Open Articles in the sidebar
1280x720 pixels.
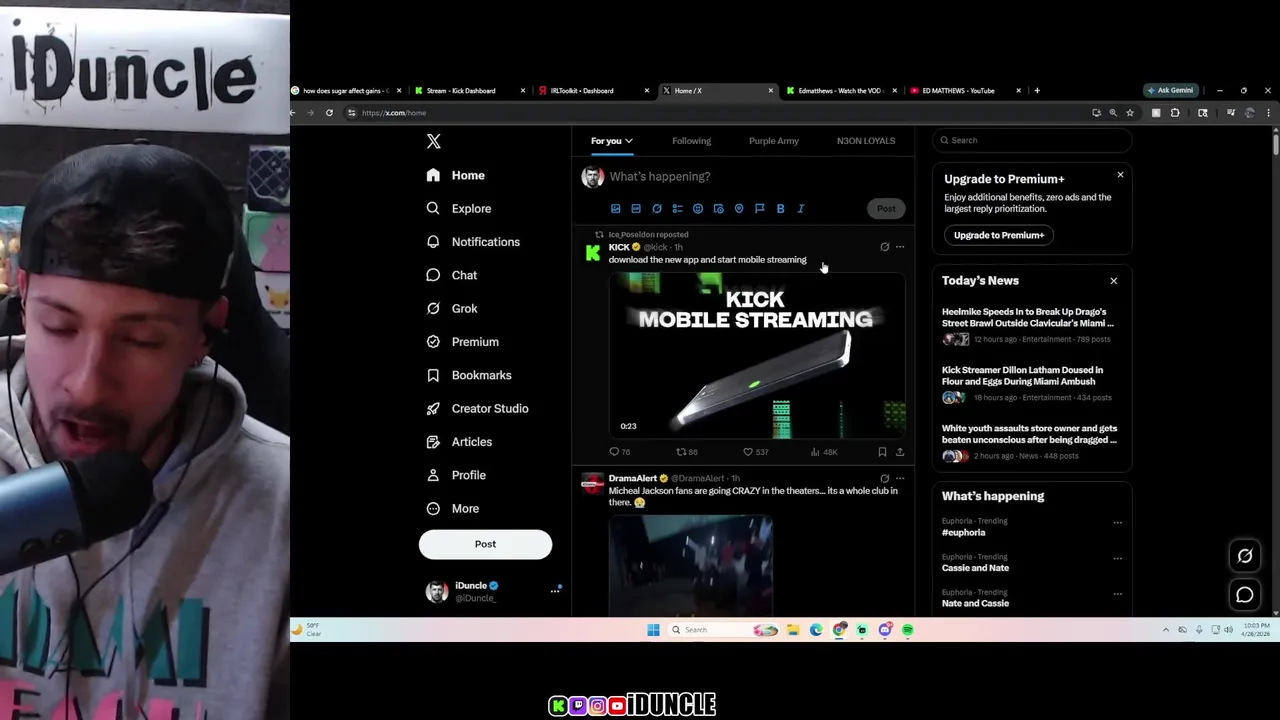[458, 442]
